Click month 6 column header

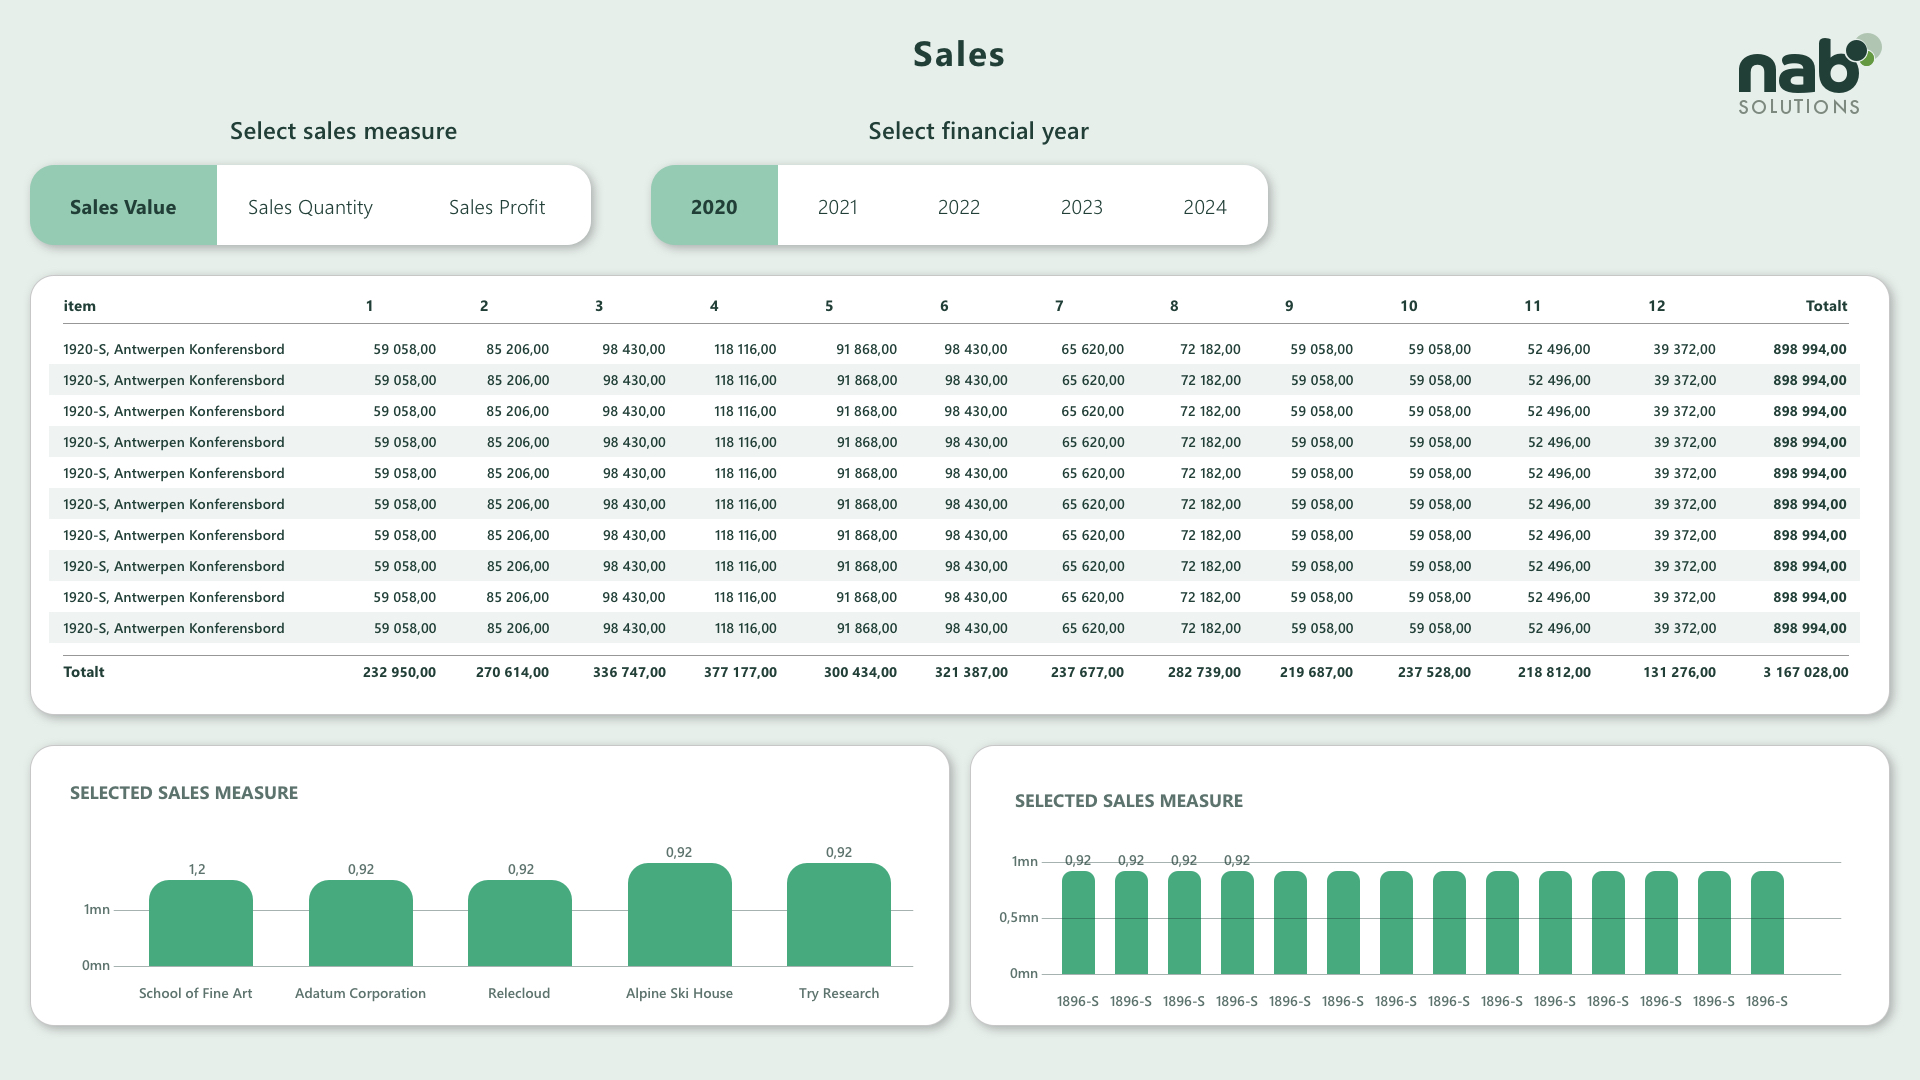pyautogui.click(x=943, y=306)
